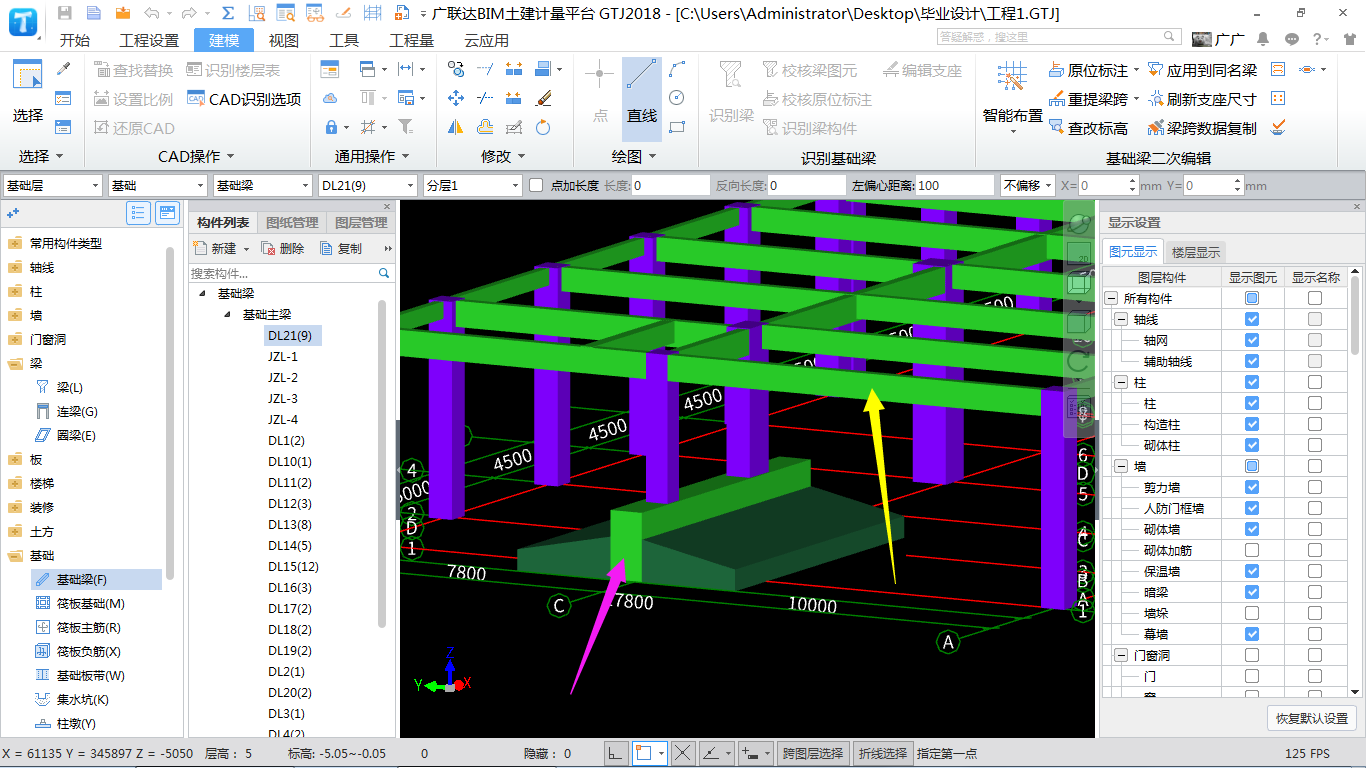The height and width of the screenshot is (768, 1366).
Task: Click the Rotate tool icon in 修改 group
Action: (x=543, y=127)
